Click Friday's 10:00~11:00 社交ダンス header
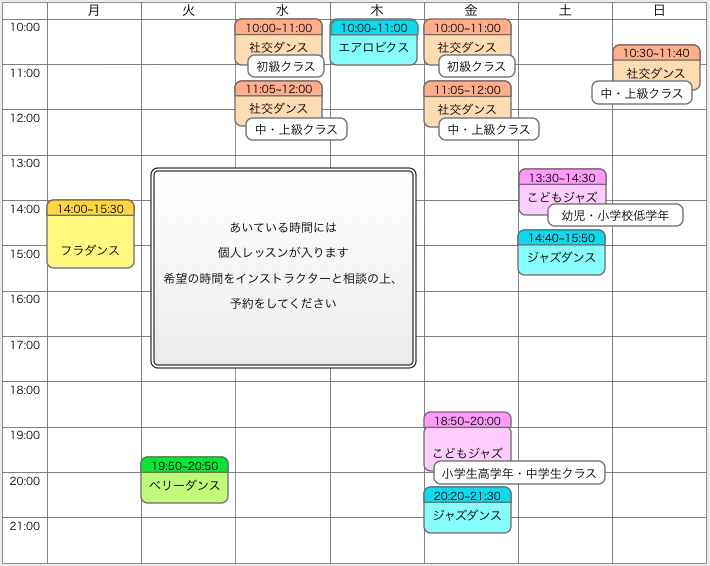 point(467,28)
